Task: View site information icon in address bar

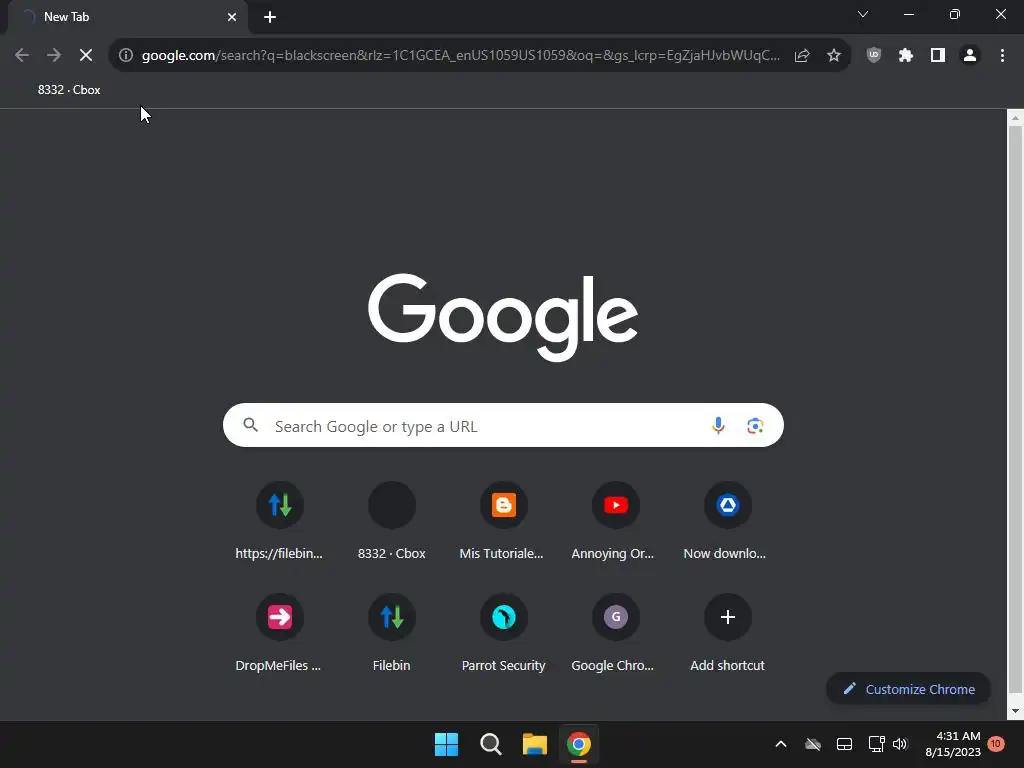Action: click(126, 56)
